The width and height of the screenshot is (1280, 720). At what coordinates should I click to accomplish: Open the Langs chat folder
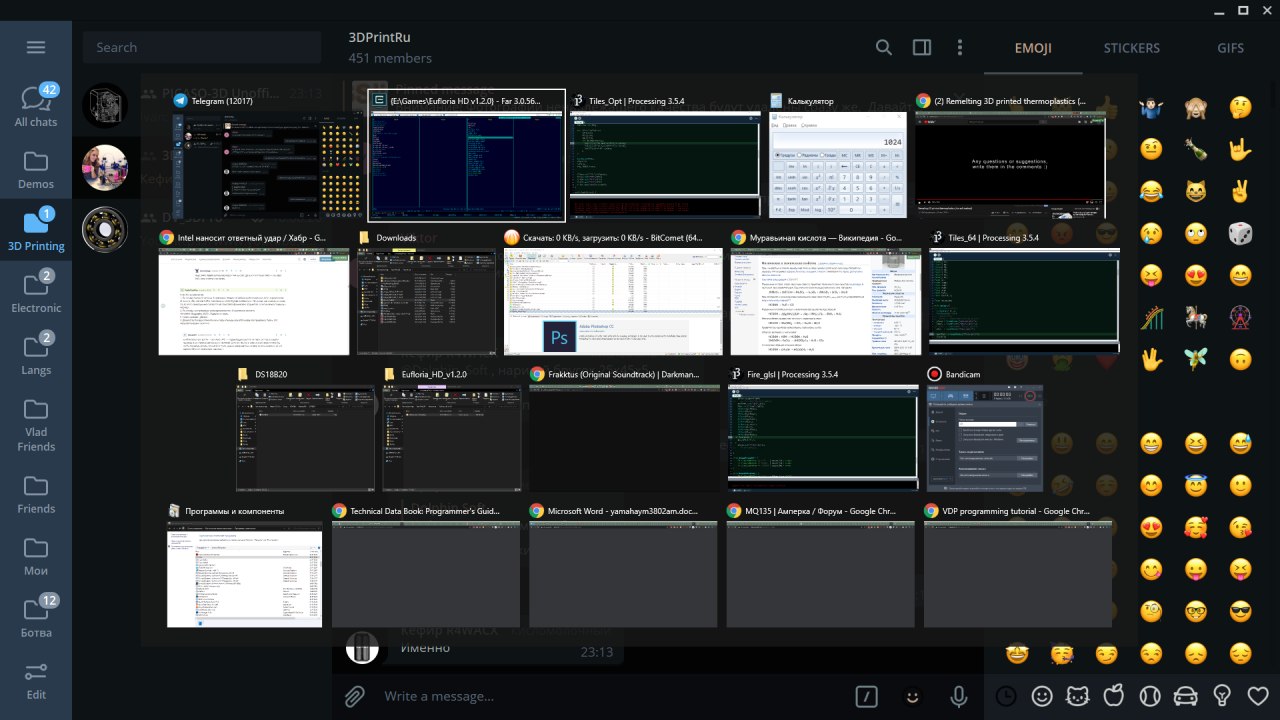(x=36, y=353)
